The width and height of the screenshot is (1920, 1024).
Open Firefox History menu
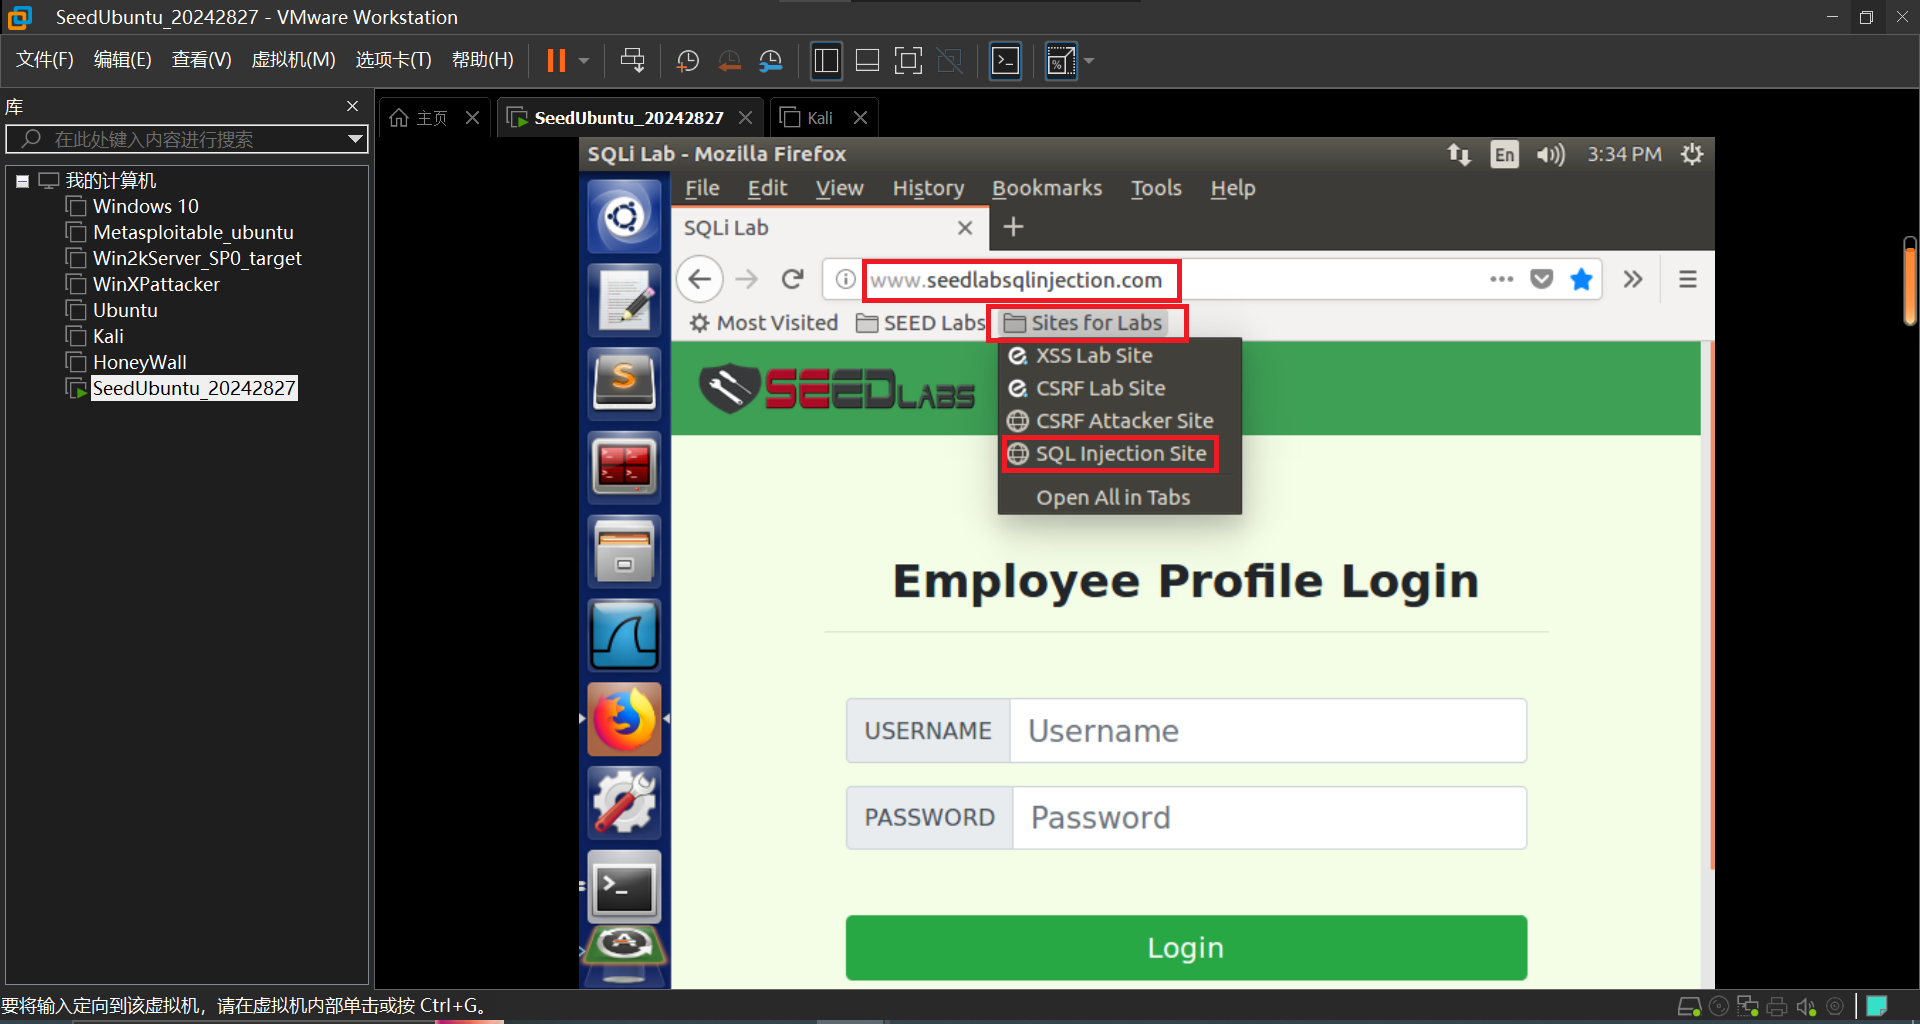click(x=928, y=188)
